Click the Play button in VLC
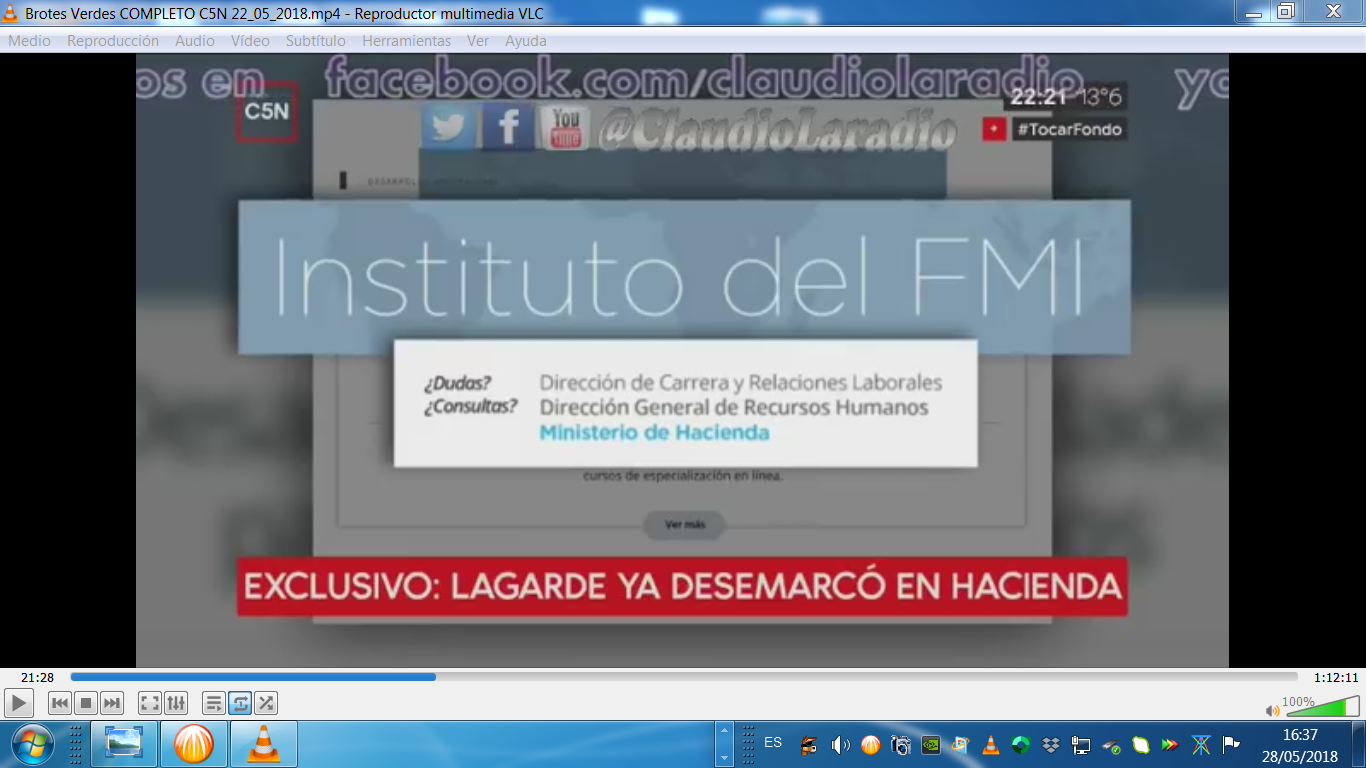 [x=18, y=703]
